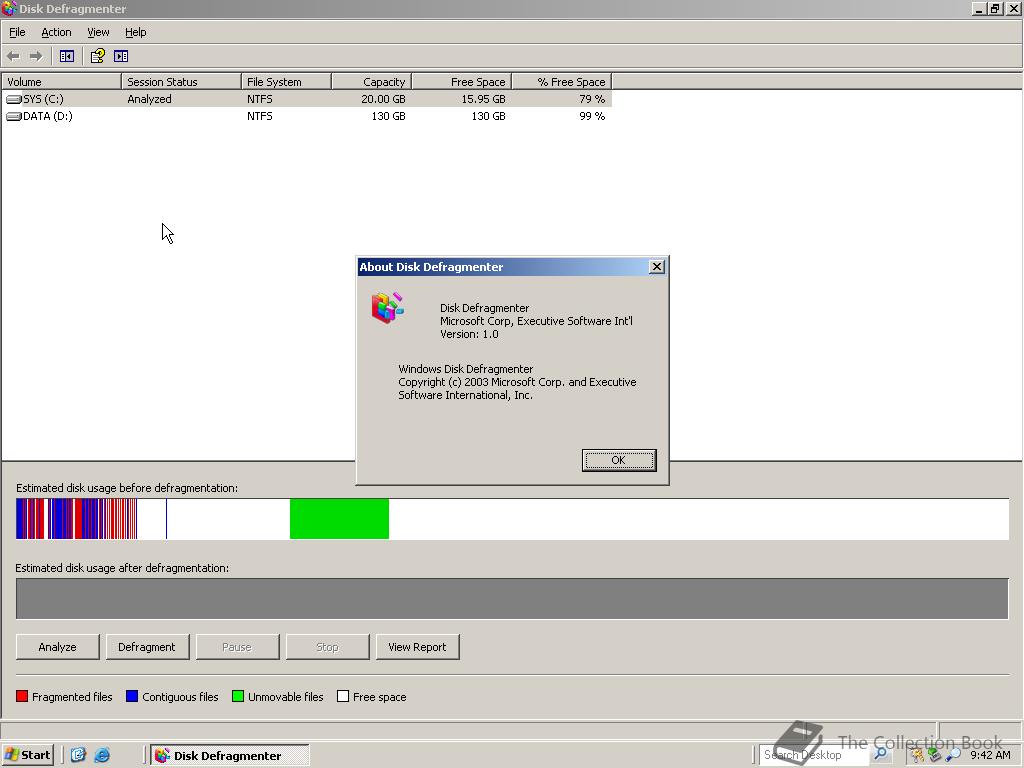The width and height of the screenshot is (1024, 768).
Task: Click the 9:42 AM system clock
Action: [x=990, y=755]
